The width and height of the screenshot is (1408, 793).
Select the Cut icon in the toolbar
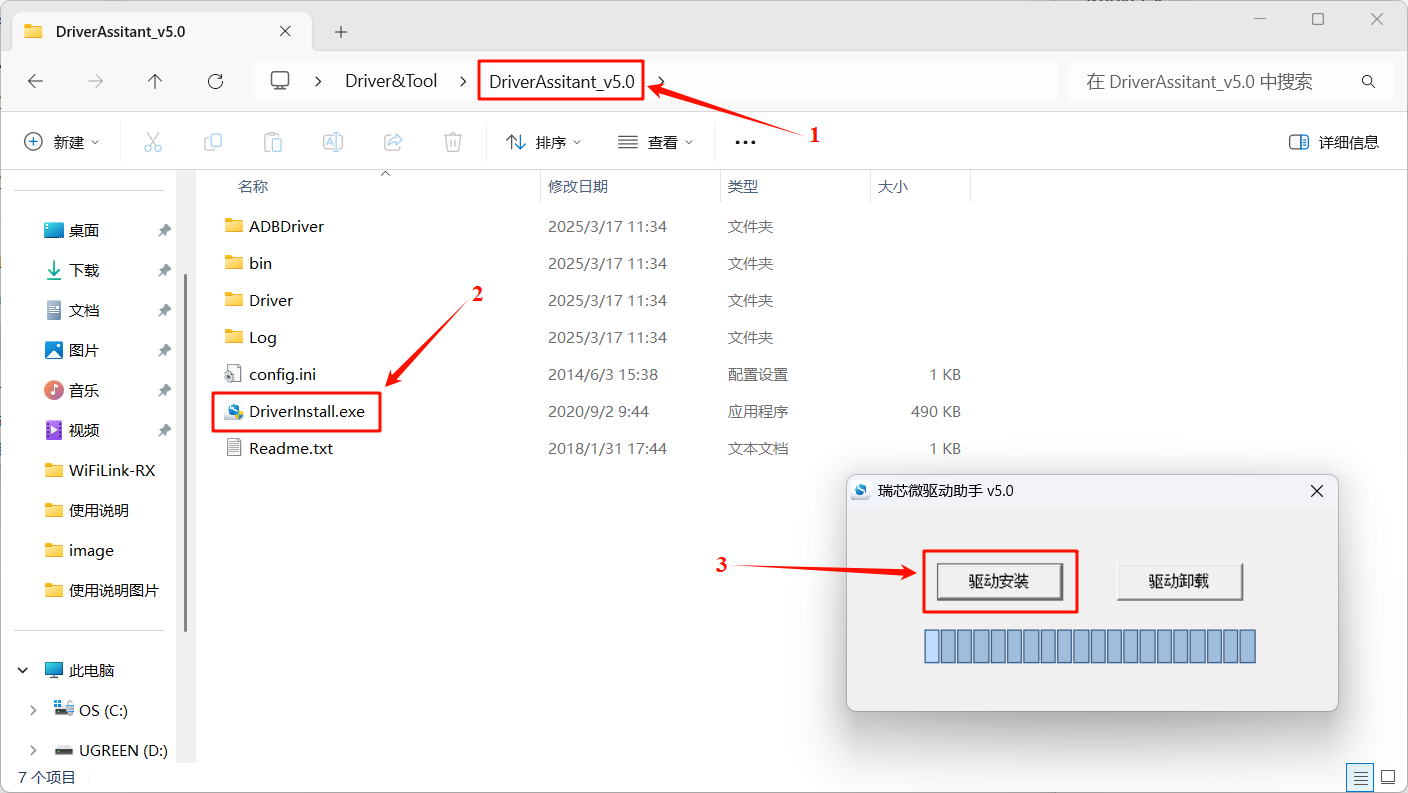tap(152, 141)
